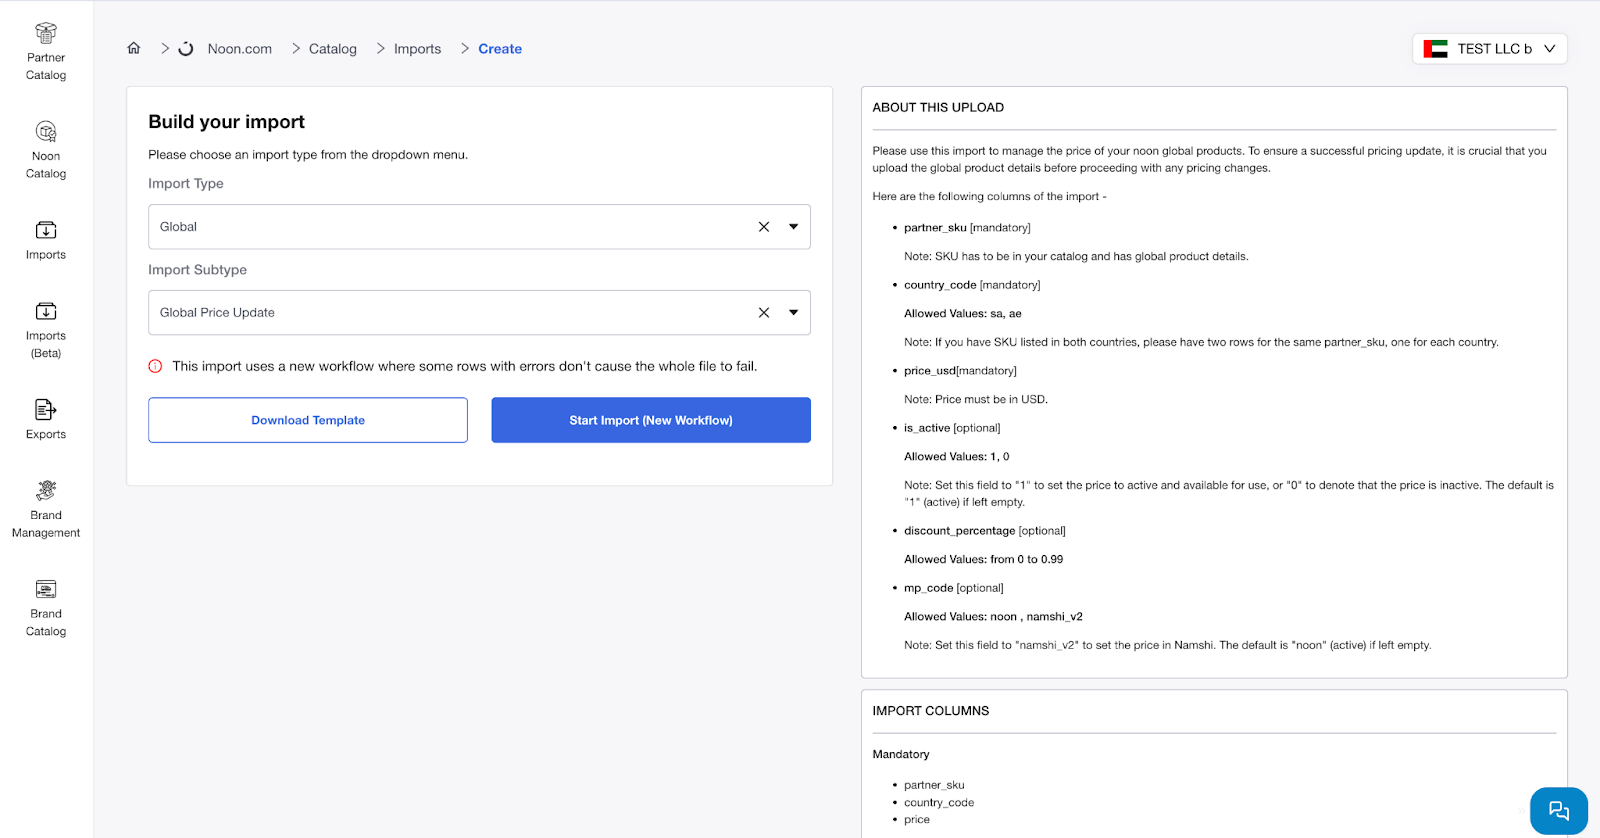Click the Noon.com breadcrumb link
This screenshot has width=1600, height=838.
click(x=239, y=49)
